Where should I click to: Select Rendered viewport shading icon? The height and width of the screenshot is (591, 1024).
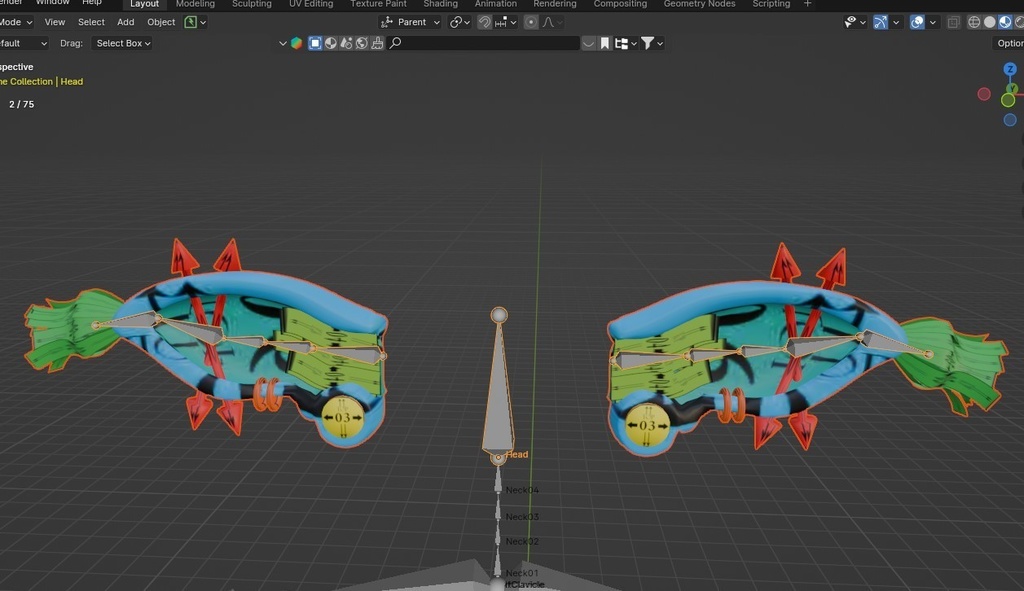pyautogui.click(x=1019, y=21)
